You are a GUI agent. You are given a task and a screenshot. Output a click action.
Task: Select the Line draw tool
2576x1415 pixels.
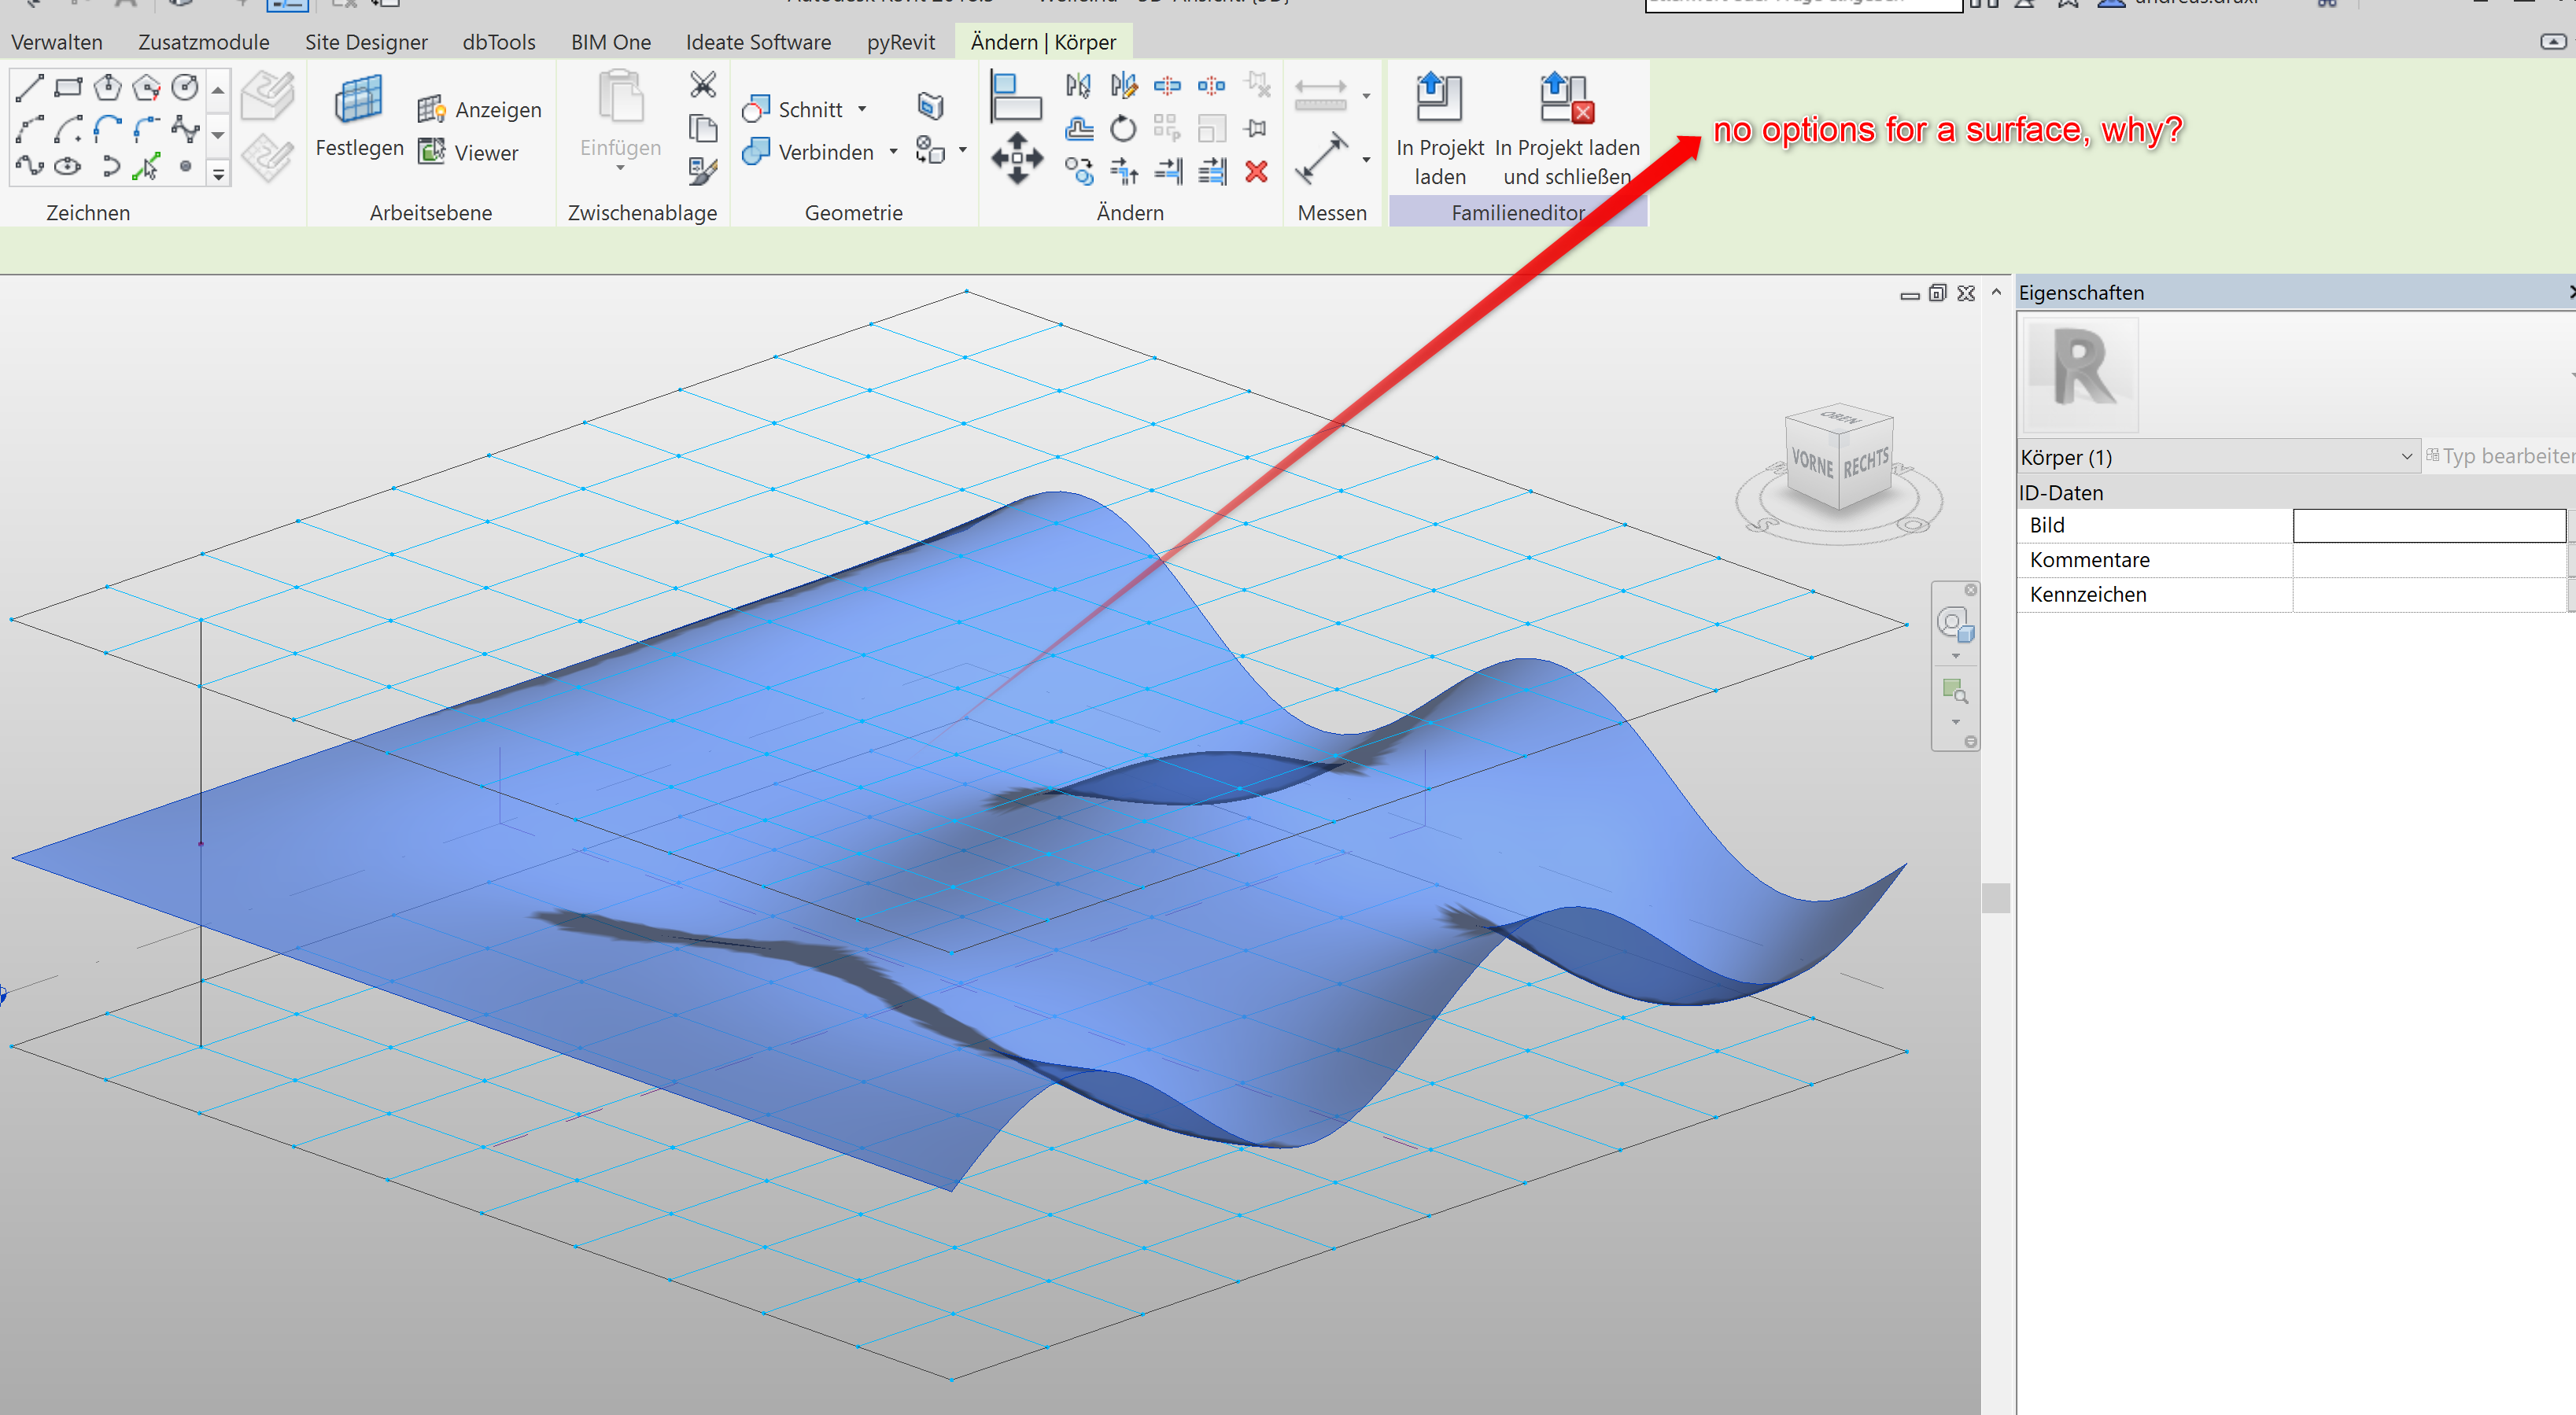coord(30,88)
